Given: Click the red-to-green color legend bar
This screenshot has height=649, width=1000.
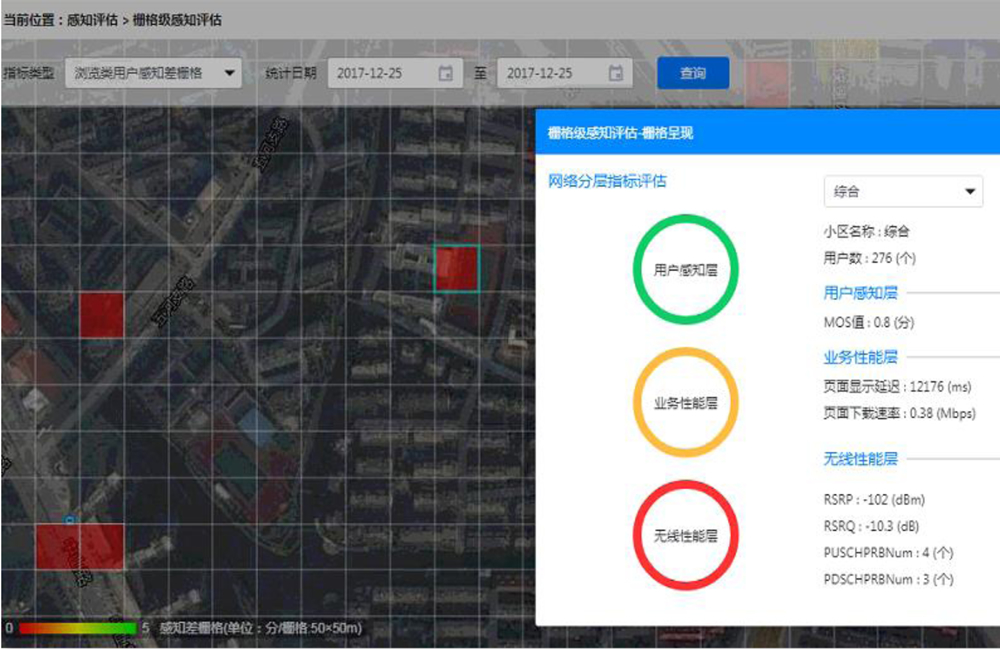Looking at the screenshot, I should [x=77, y=628].
